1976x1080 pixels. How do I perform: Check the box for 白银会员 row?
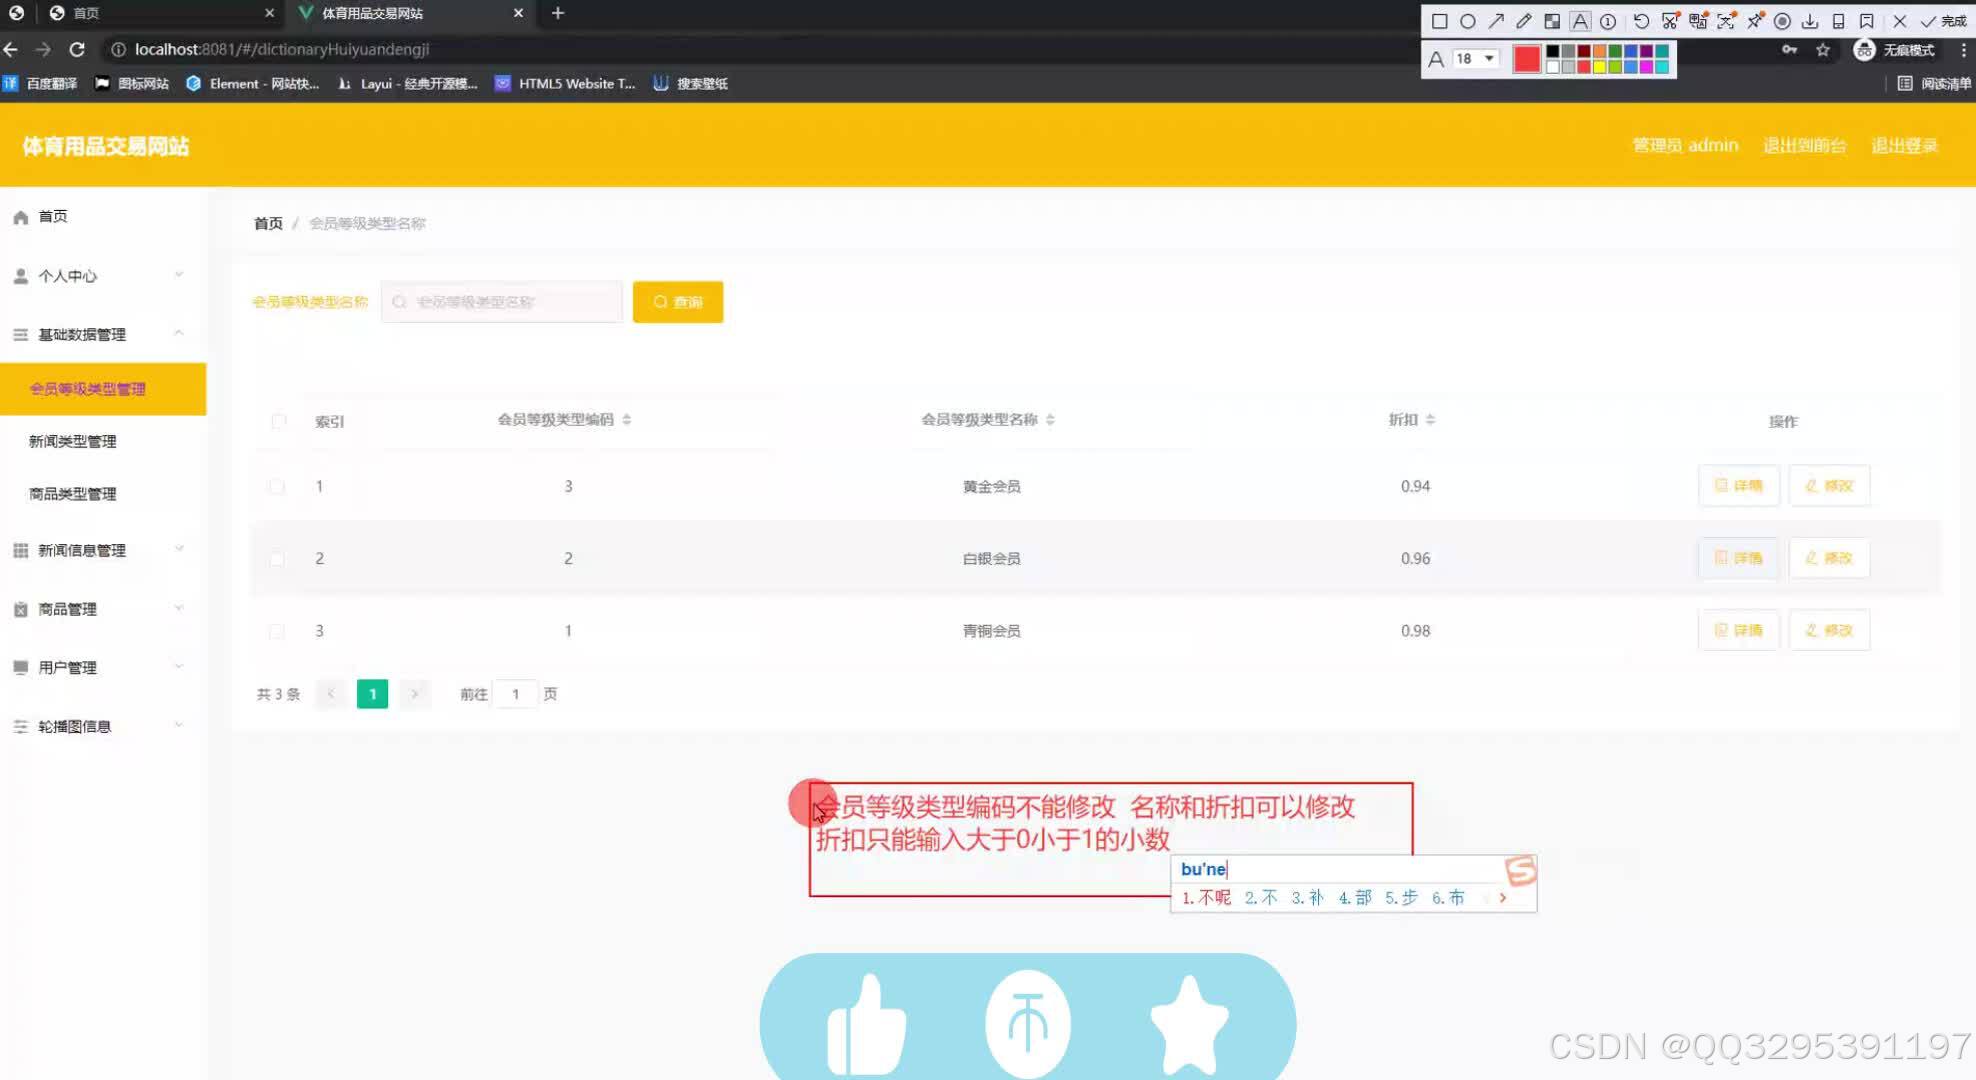click(277, 558)
